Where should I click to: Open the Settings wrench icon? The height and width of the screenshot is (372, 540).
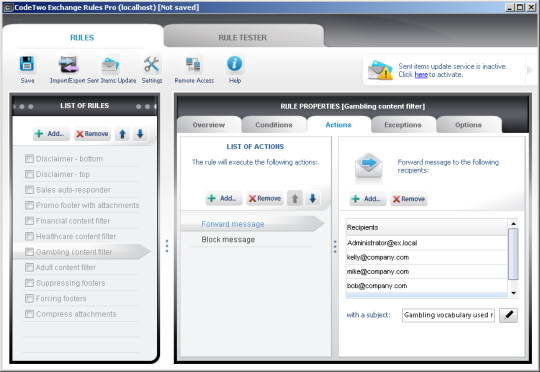(x=152, y=64)
